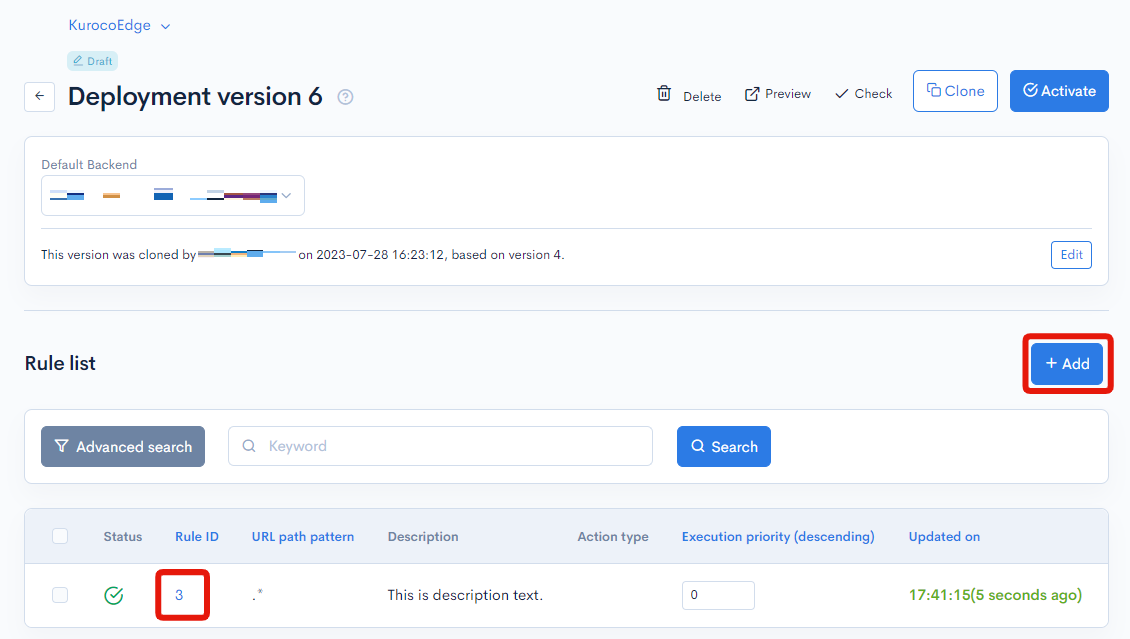The image size is (1130, 639).
Task: Tick the select-all checkbox in table header
Action: coord(60,536)
